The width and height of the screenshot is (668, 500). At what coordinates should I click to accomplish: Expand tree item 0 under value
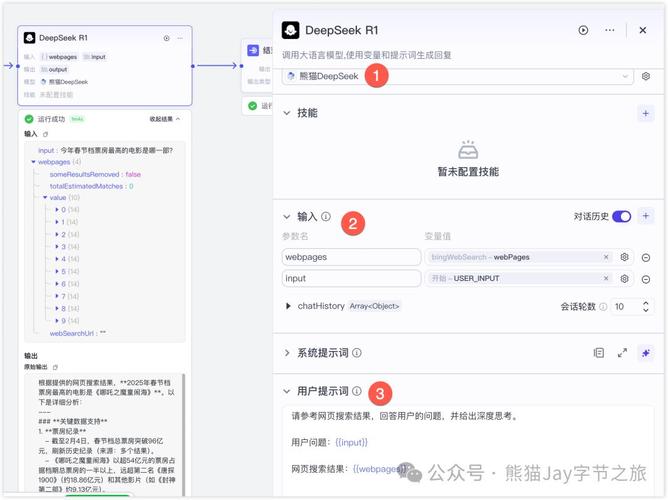57,210
